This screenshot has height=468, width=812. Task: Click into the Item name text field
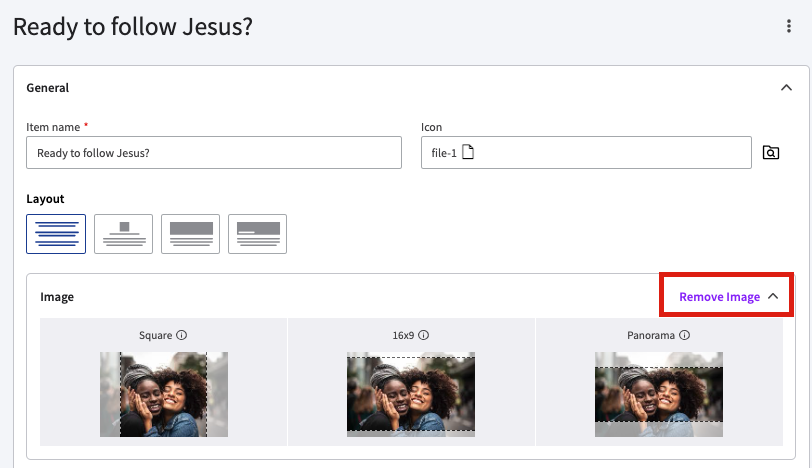213,153
